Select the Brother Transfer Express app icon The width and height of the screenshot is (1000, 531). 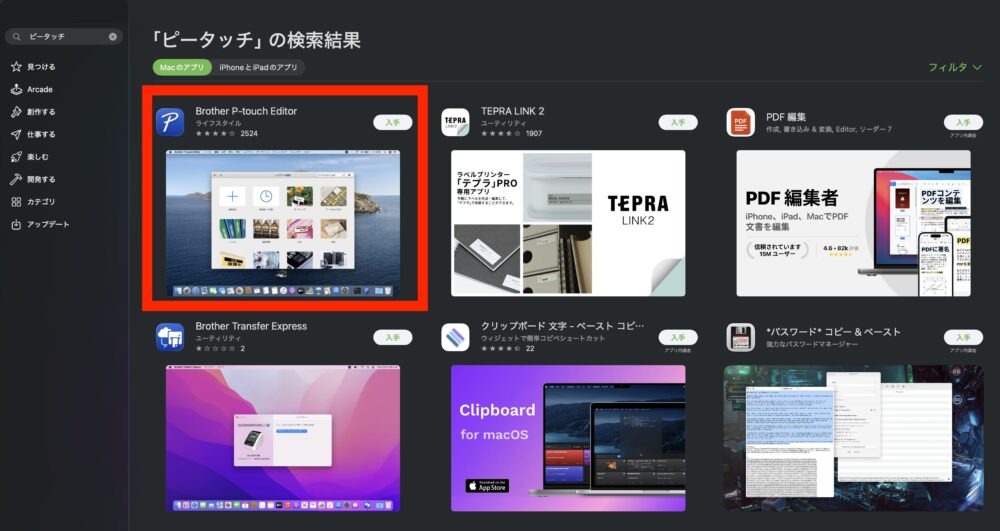pos(169,337)
